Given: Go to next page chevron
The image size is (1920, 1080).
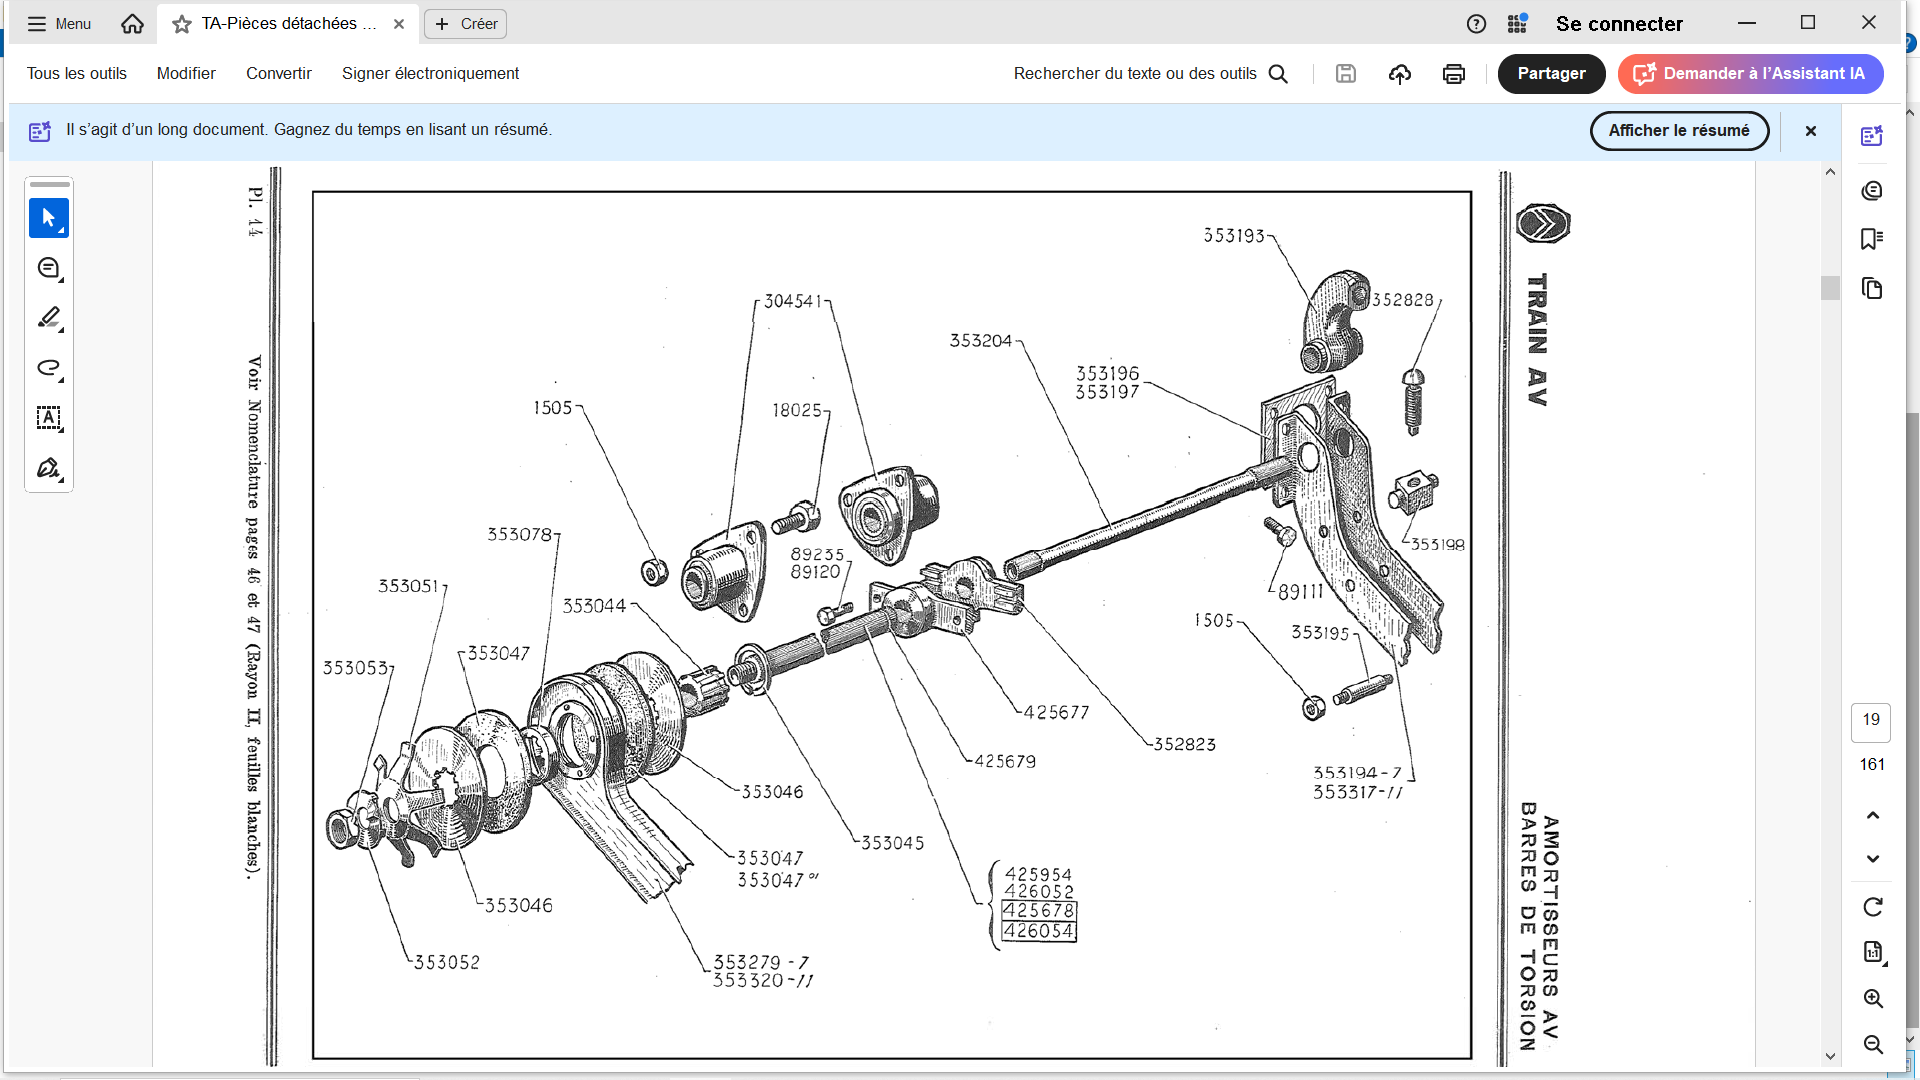Looking at the screenshot, I should (x=1873, y=859).
